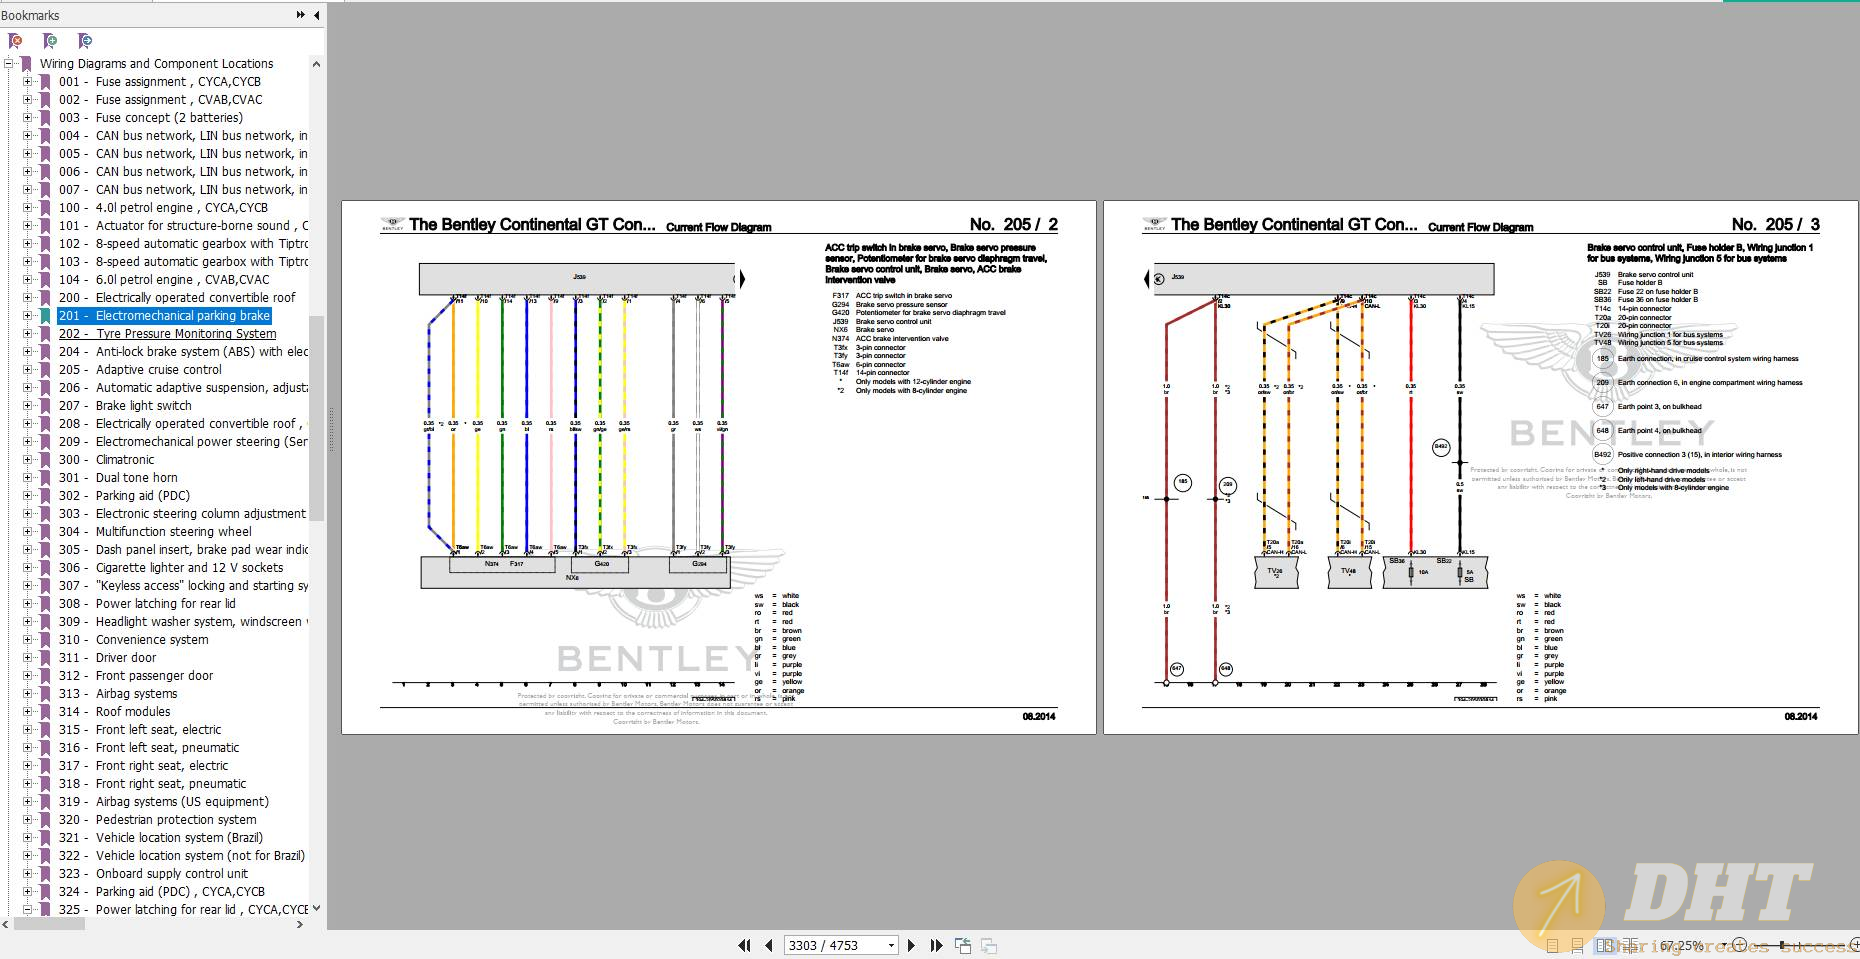Open bookmark 301 - Dual tone horn

pos(118,477)
